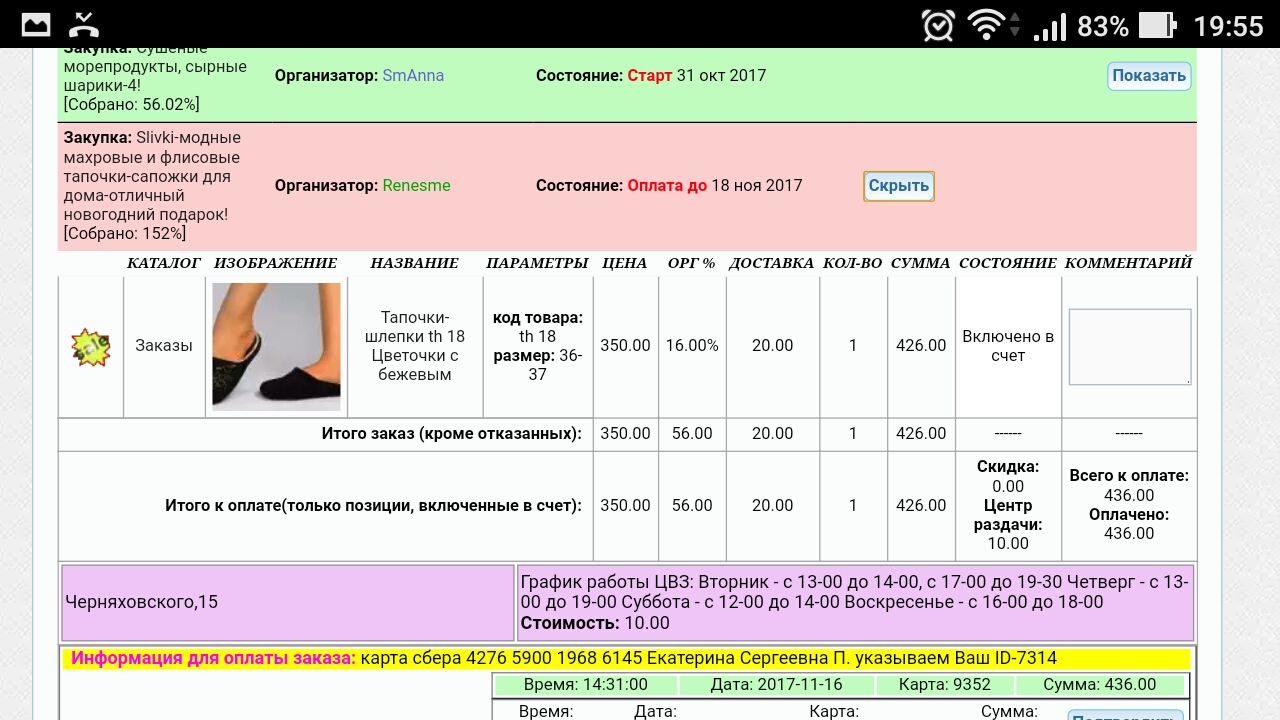Select the 16.00% organizer fee cell
Screen dimensions: 1280x720
point(692,346)
